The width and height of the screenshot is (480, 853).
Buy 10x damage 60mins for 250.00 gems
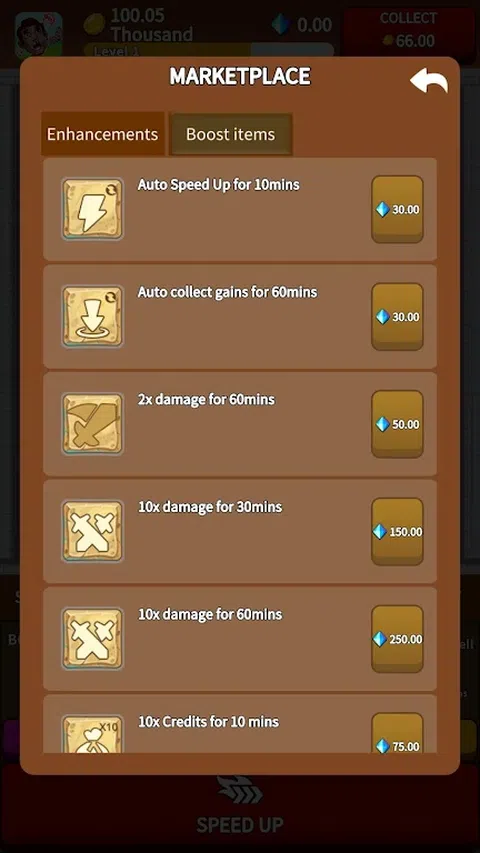click(x=397, y=639)
